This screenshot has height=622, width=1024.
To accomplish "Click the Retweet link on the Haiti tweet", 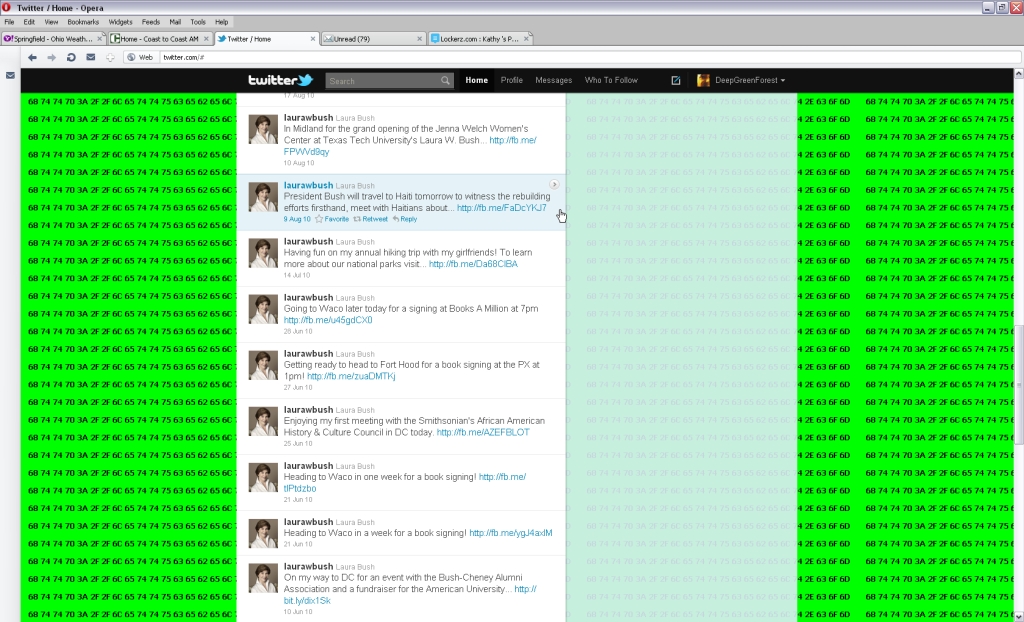I will pyautogui.click(x=375, y=220).
